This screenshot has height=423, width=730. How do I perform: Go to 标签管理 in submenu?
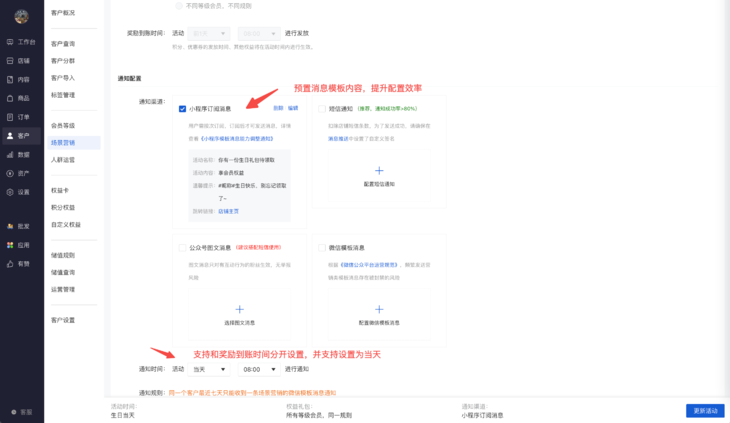(63, 95)
